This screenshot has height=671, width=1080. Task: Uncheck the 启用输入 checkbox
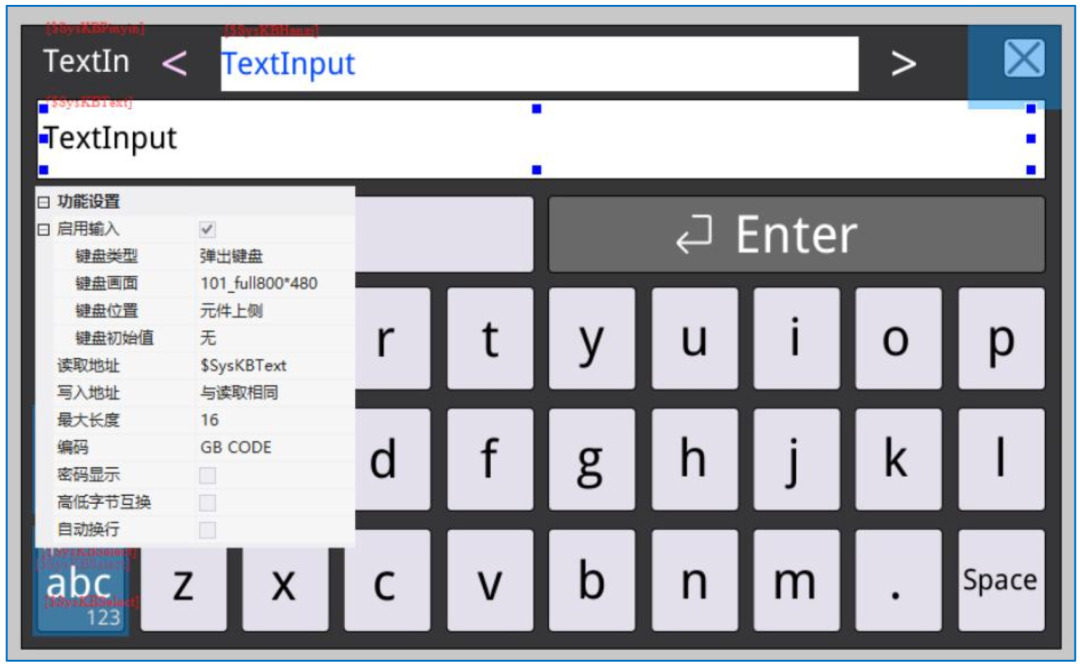tap(207, 229)
